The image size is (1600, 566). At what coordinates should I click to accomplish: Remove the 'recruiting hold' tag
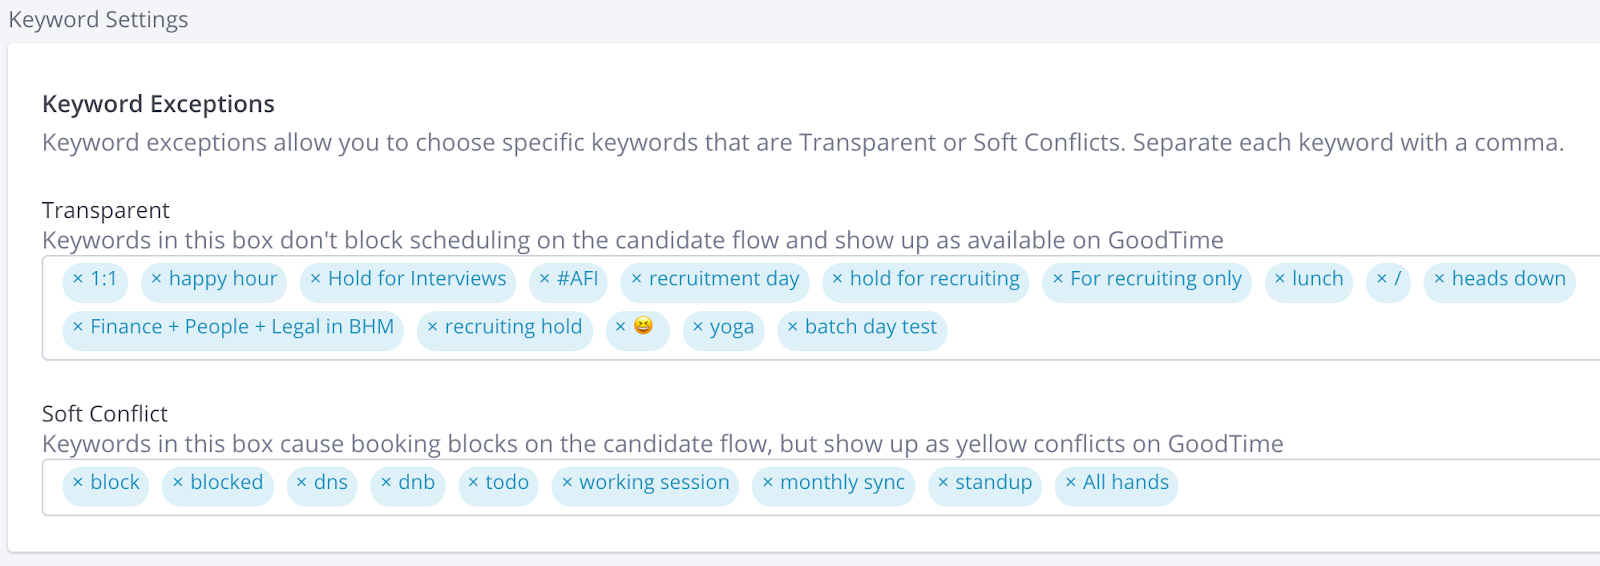point(432,327)
